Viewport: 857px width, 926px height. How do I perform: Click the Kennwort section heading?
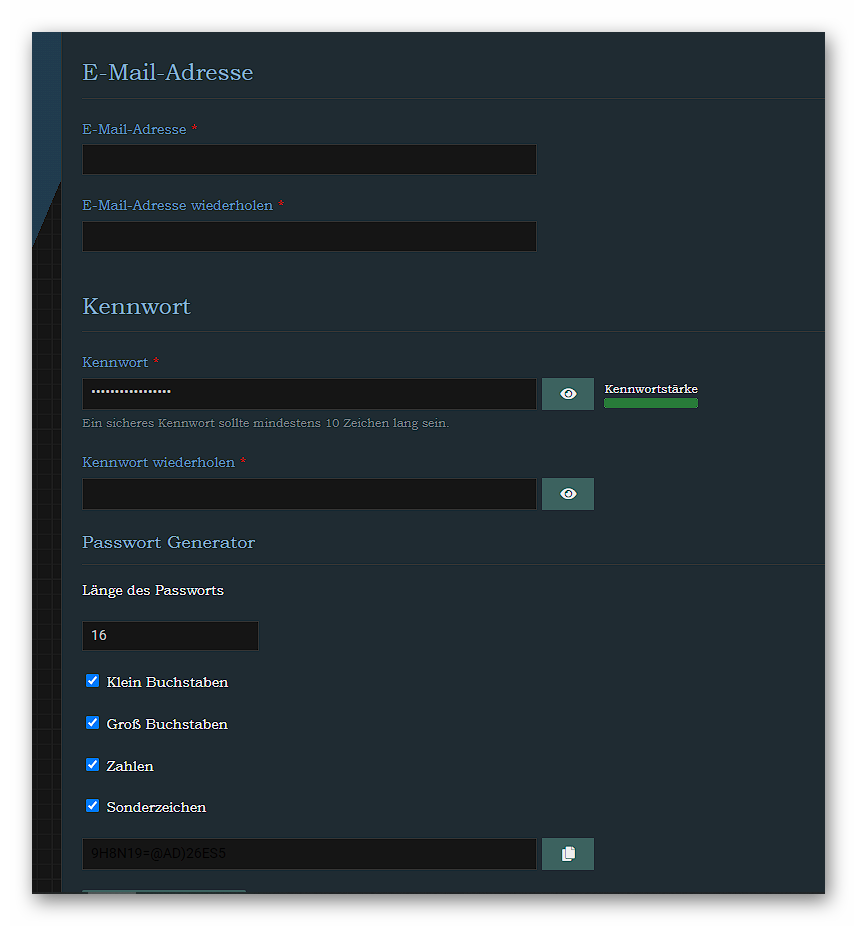tap(136, 306)
